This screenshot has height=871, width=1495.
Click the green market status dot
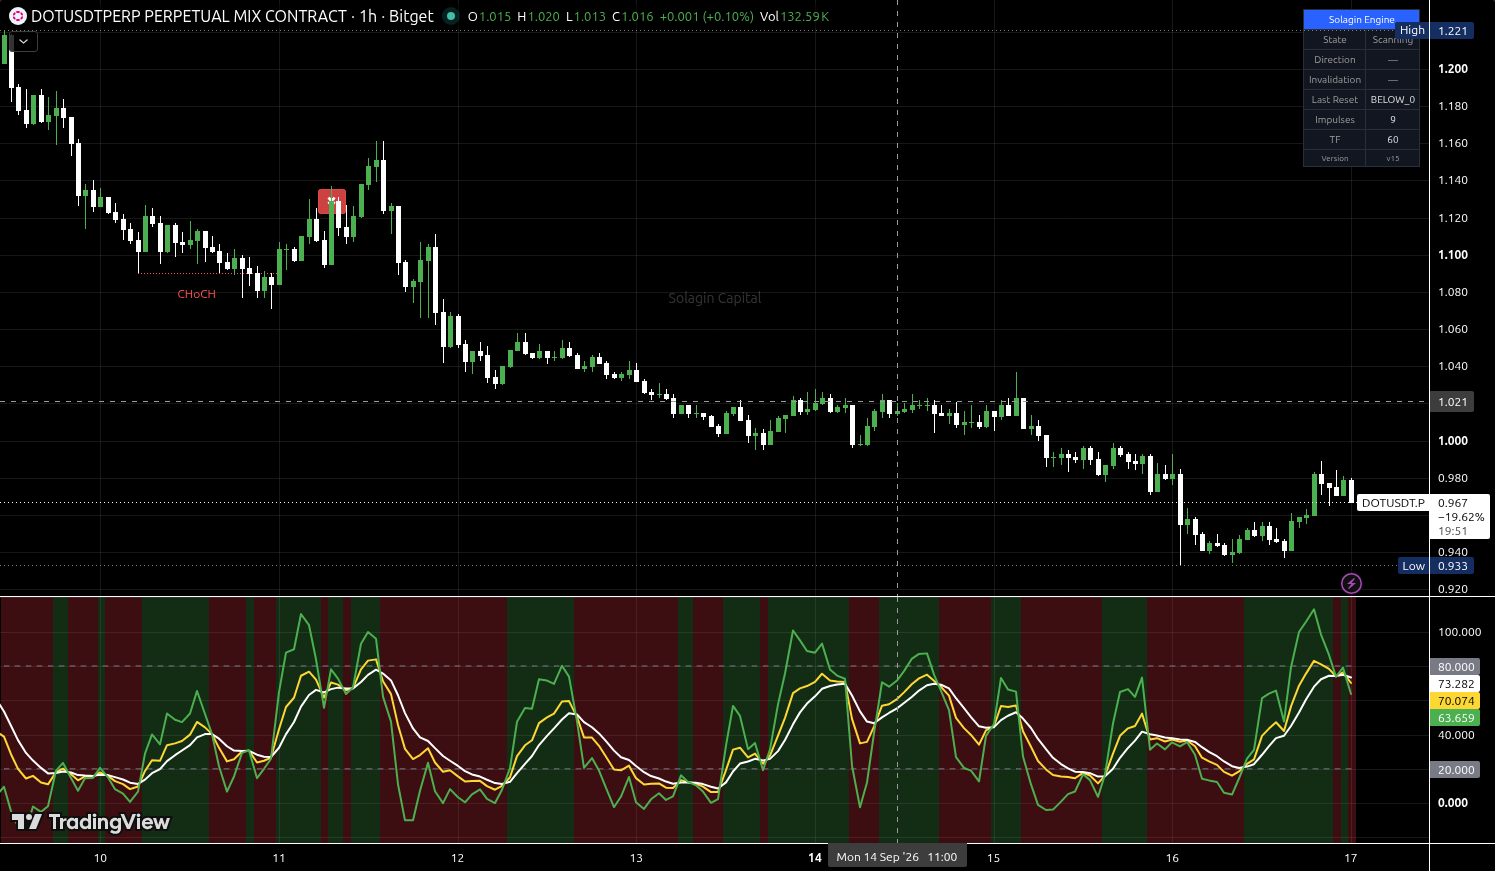click(451, 16)
